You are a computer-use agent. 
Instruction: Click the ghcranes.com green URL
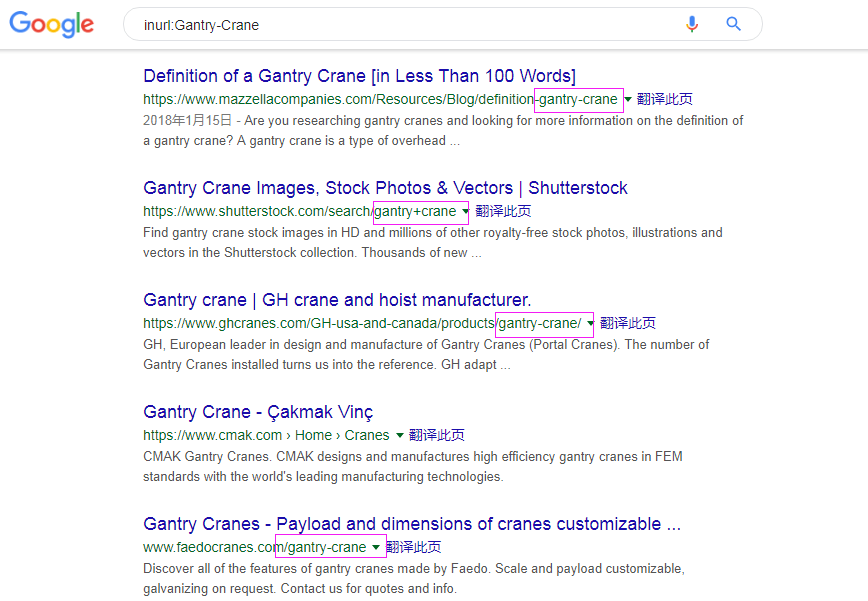[362, 323]
